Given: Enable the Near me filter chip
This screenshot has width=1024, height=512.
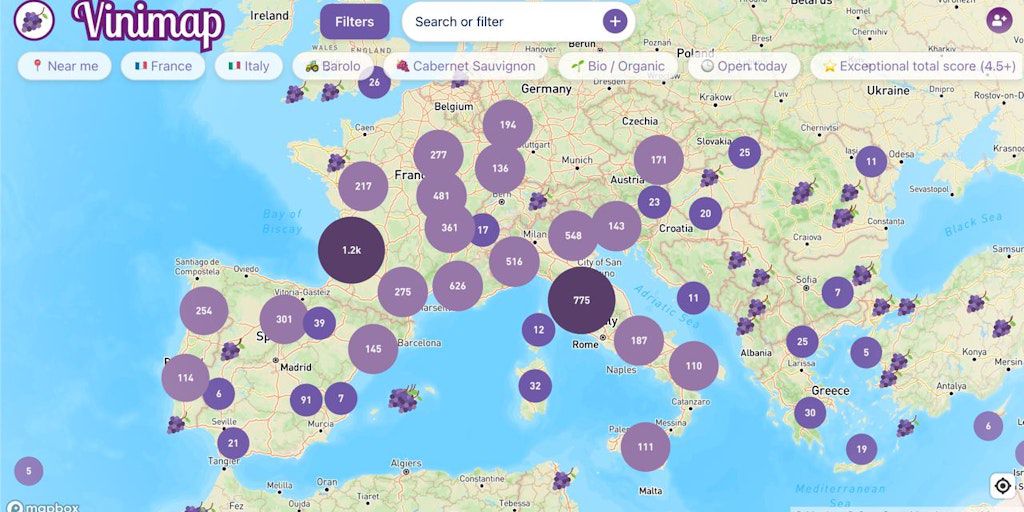Looking at the screenshot, I should pos(65,66).
